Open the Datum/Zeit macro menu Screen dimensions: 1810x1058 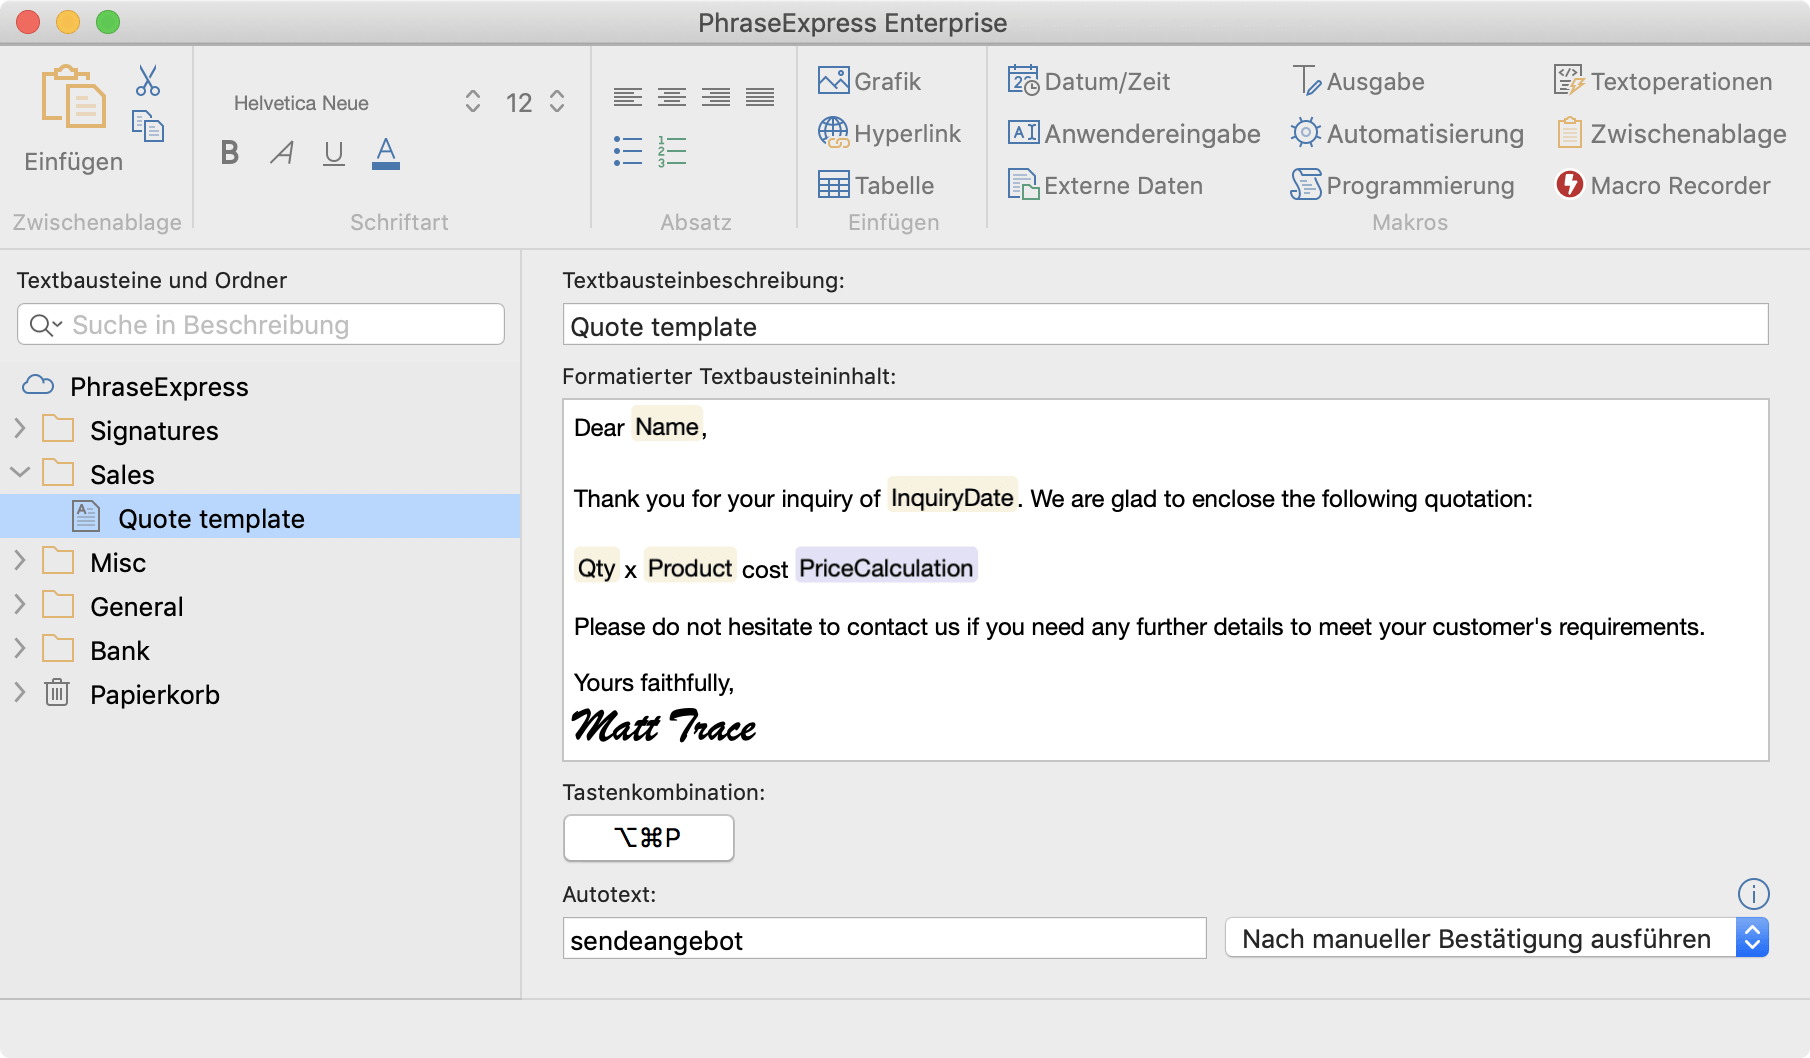tap(1089, 81)
